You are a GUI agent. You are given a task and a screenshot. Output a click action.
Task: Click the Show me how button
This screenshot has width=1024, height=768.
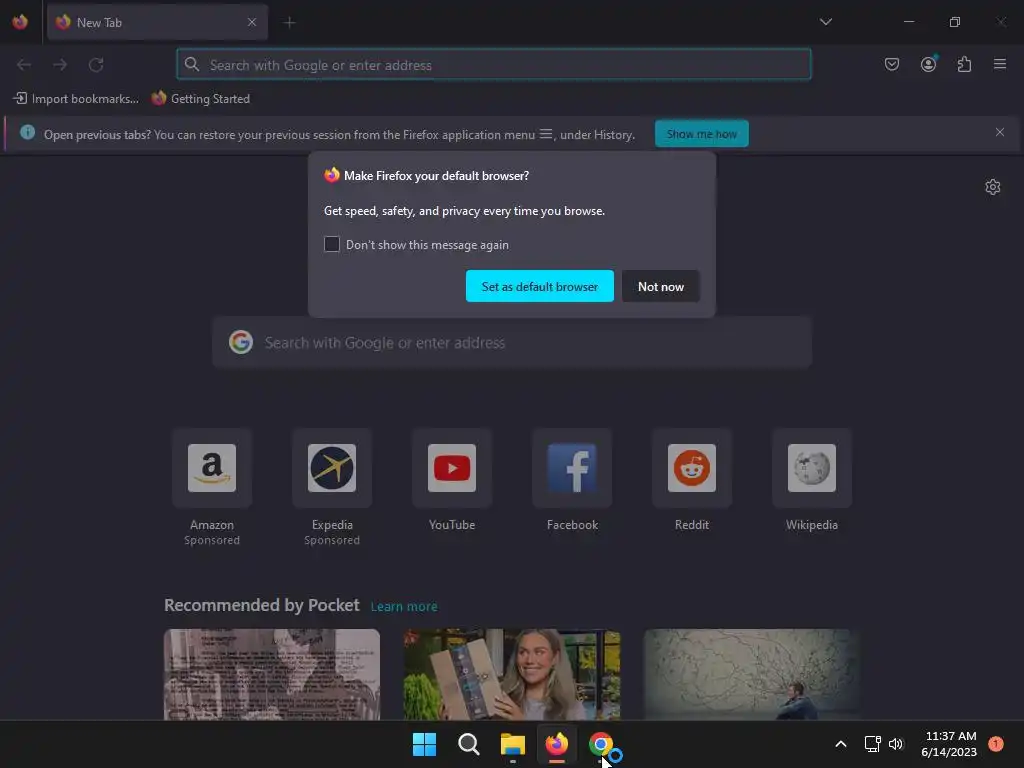pos(701,134)
